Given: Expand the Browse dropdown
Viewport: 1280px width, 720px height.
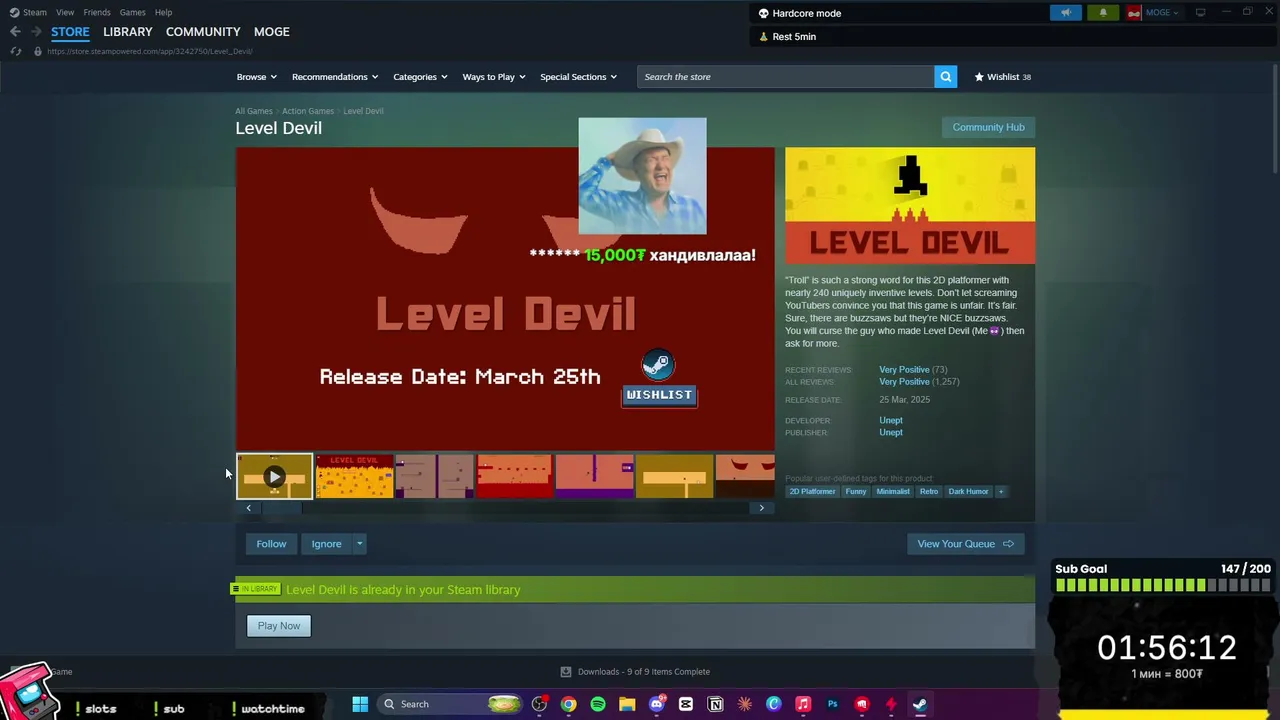Looking at the screenshot, I should [257, 77].
